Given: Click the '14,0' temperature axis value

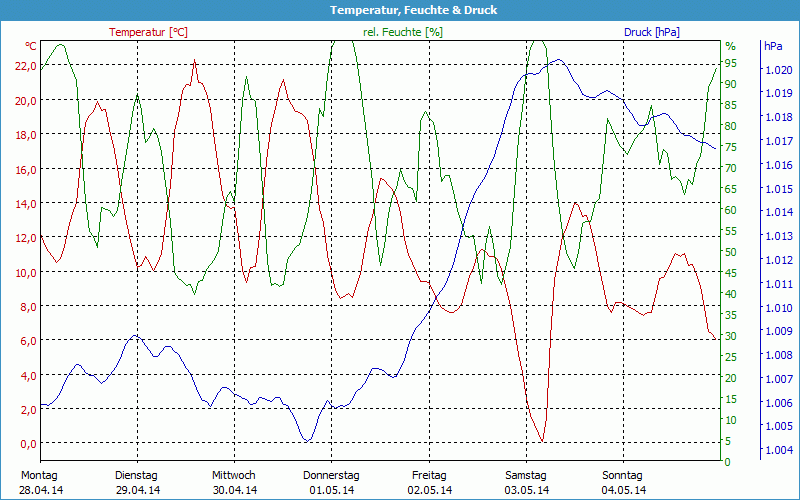Looking at the screenshot, I should [26, 204].
